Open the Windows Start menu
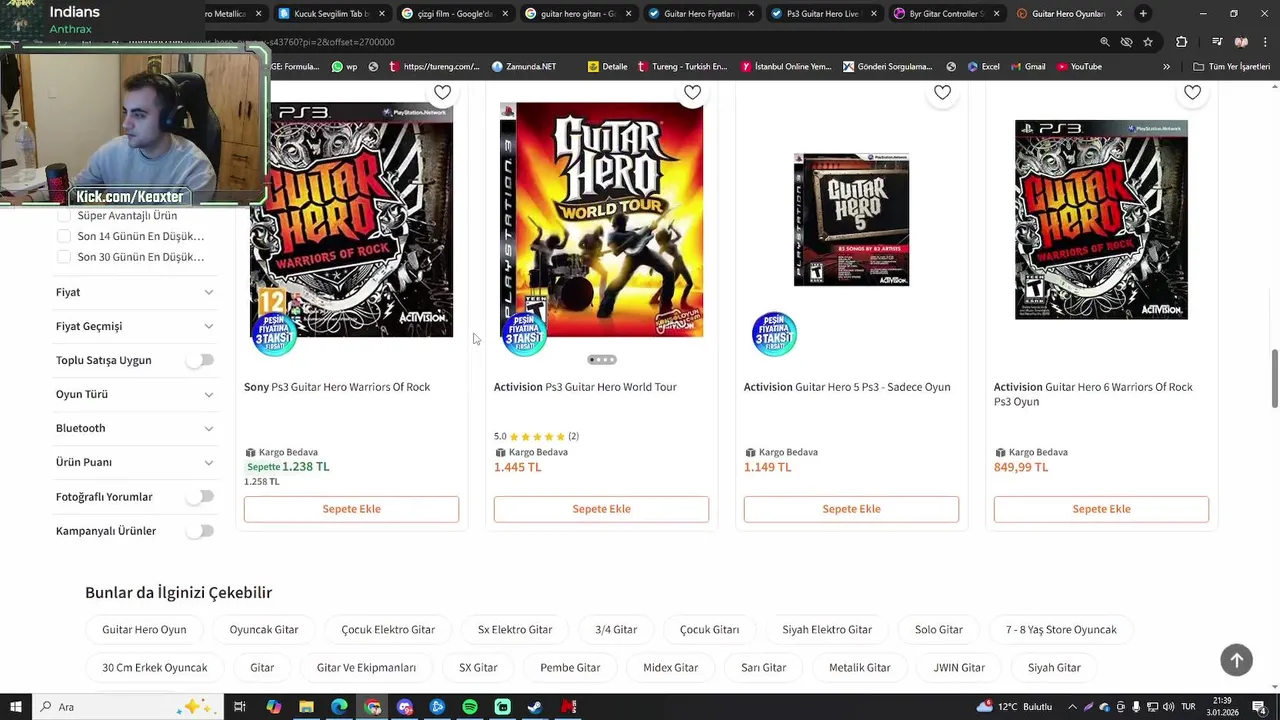Screen dimensions: 1280x720 coord(15,707)
